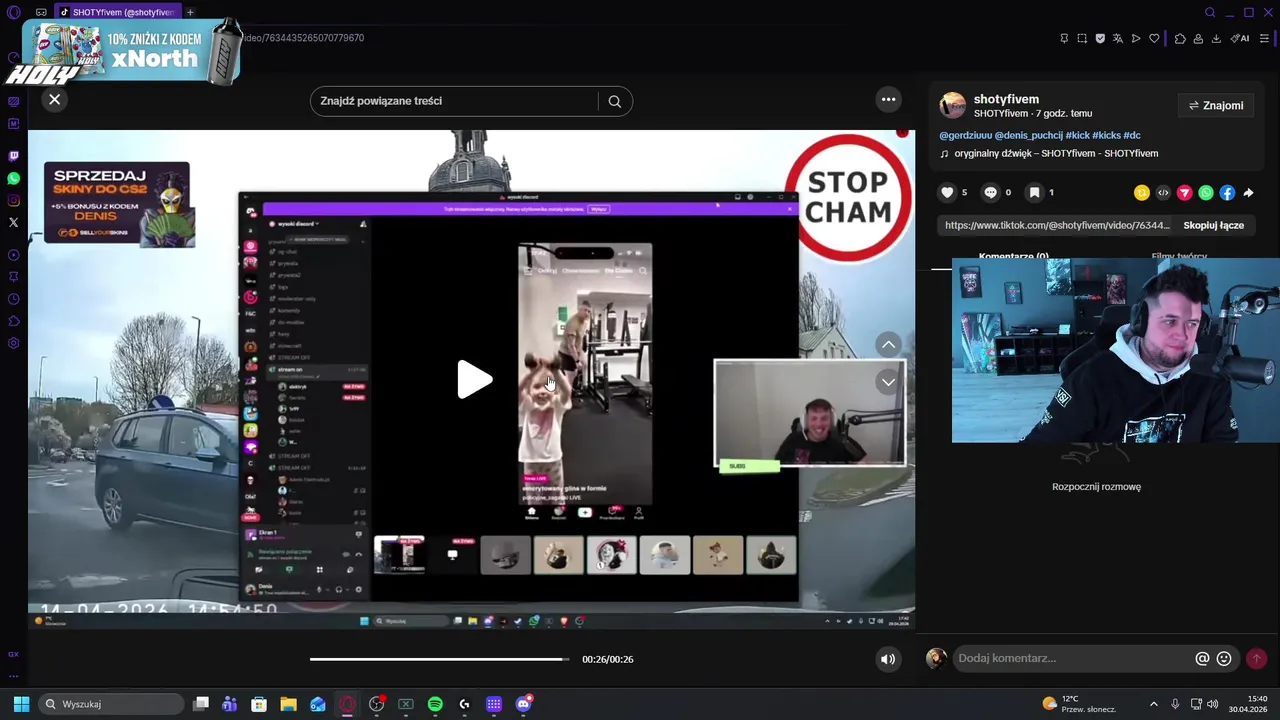This screenshot has height=720, width=1280.
Task: Share video to WhatsApp
Action: tap(1206, 192)
